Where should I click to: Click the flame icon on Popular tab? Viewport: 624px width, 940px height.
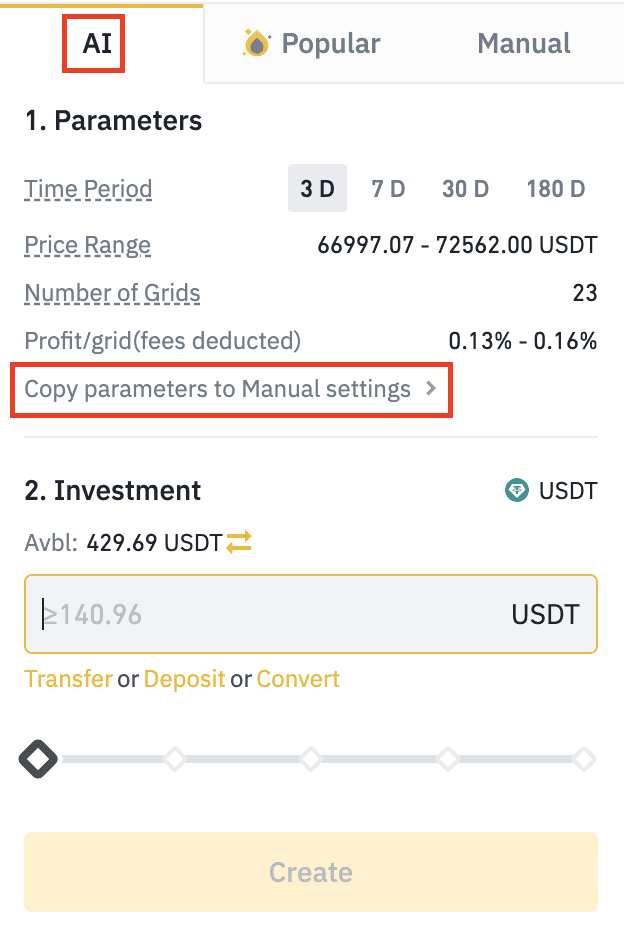258,43
